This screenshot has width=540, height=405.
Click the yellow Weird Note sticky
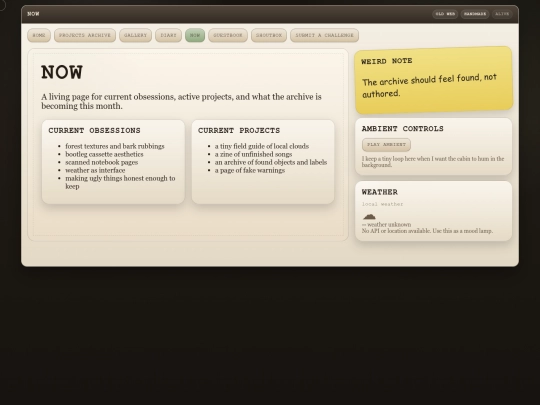coord(434,80)
